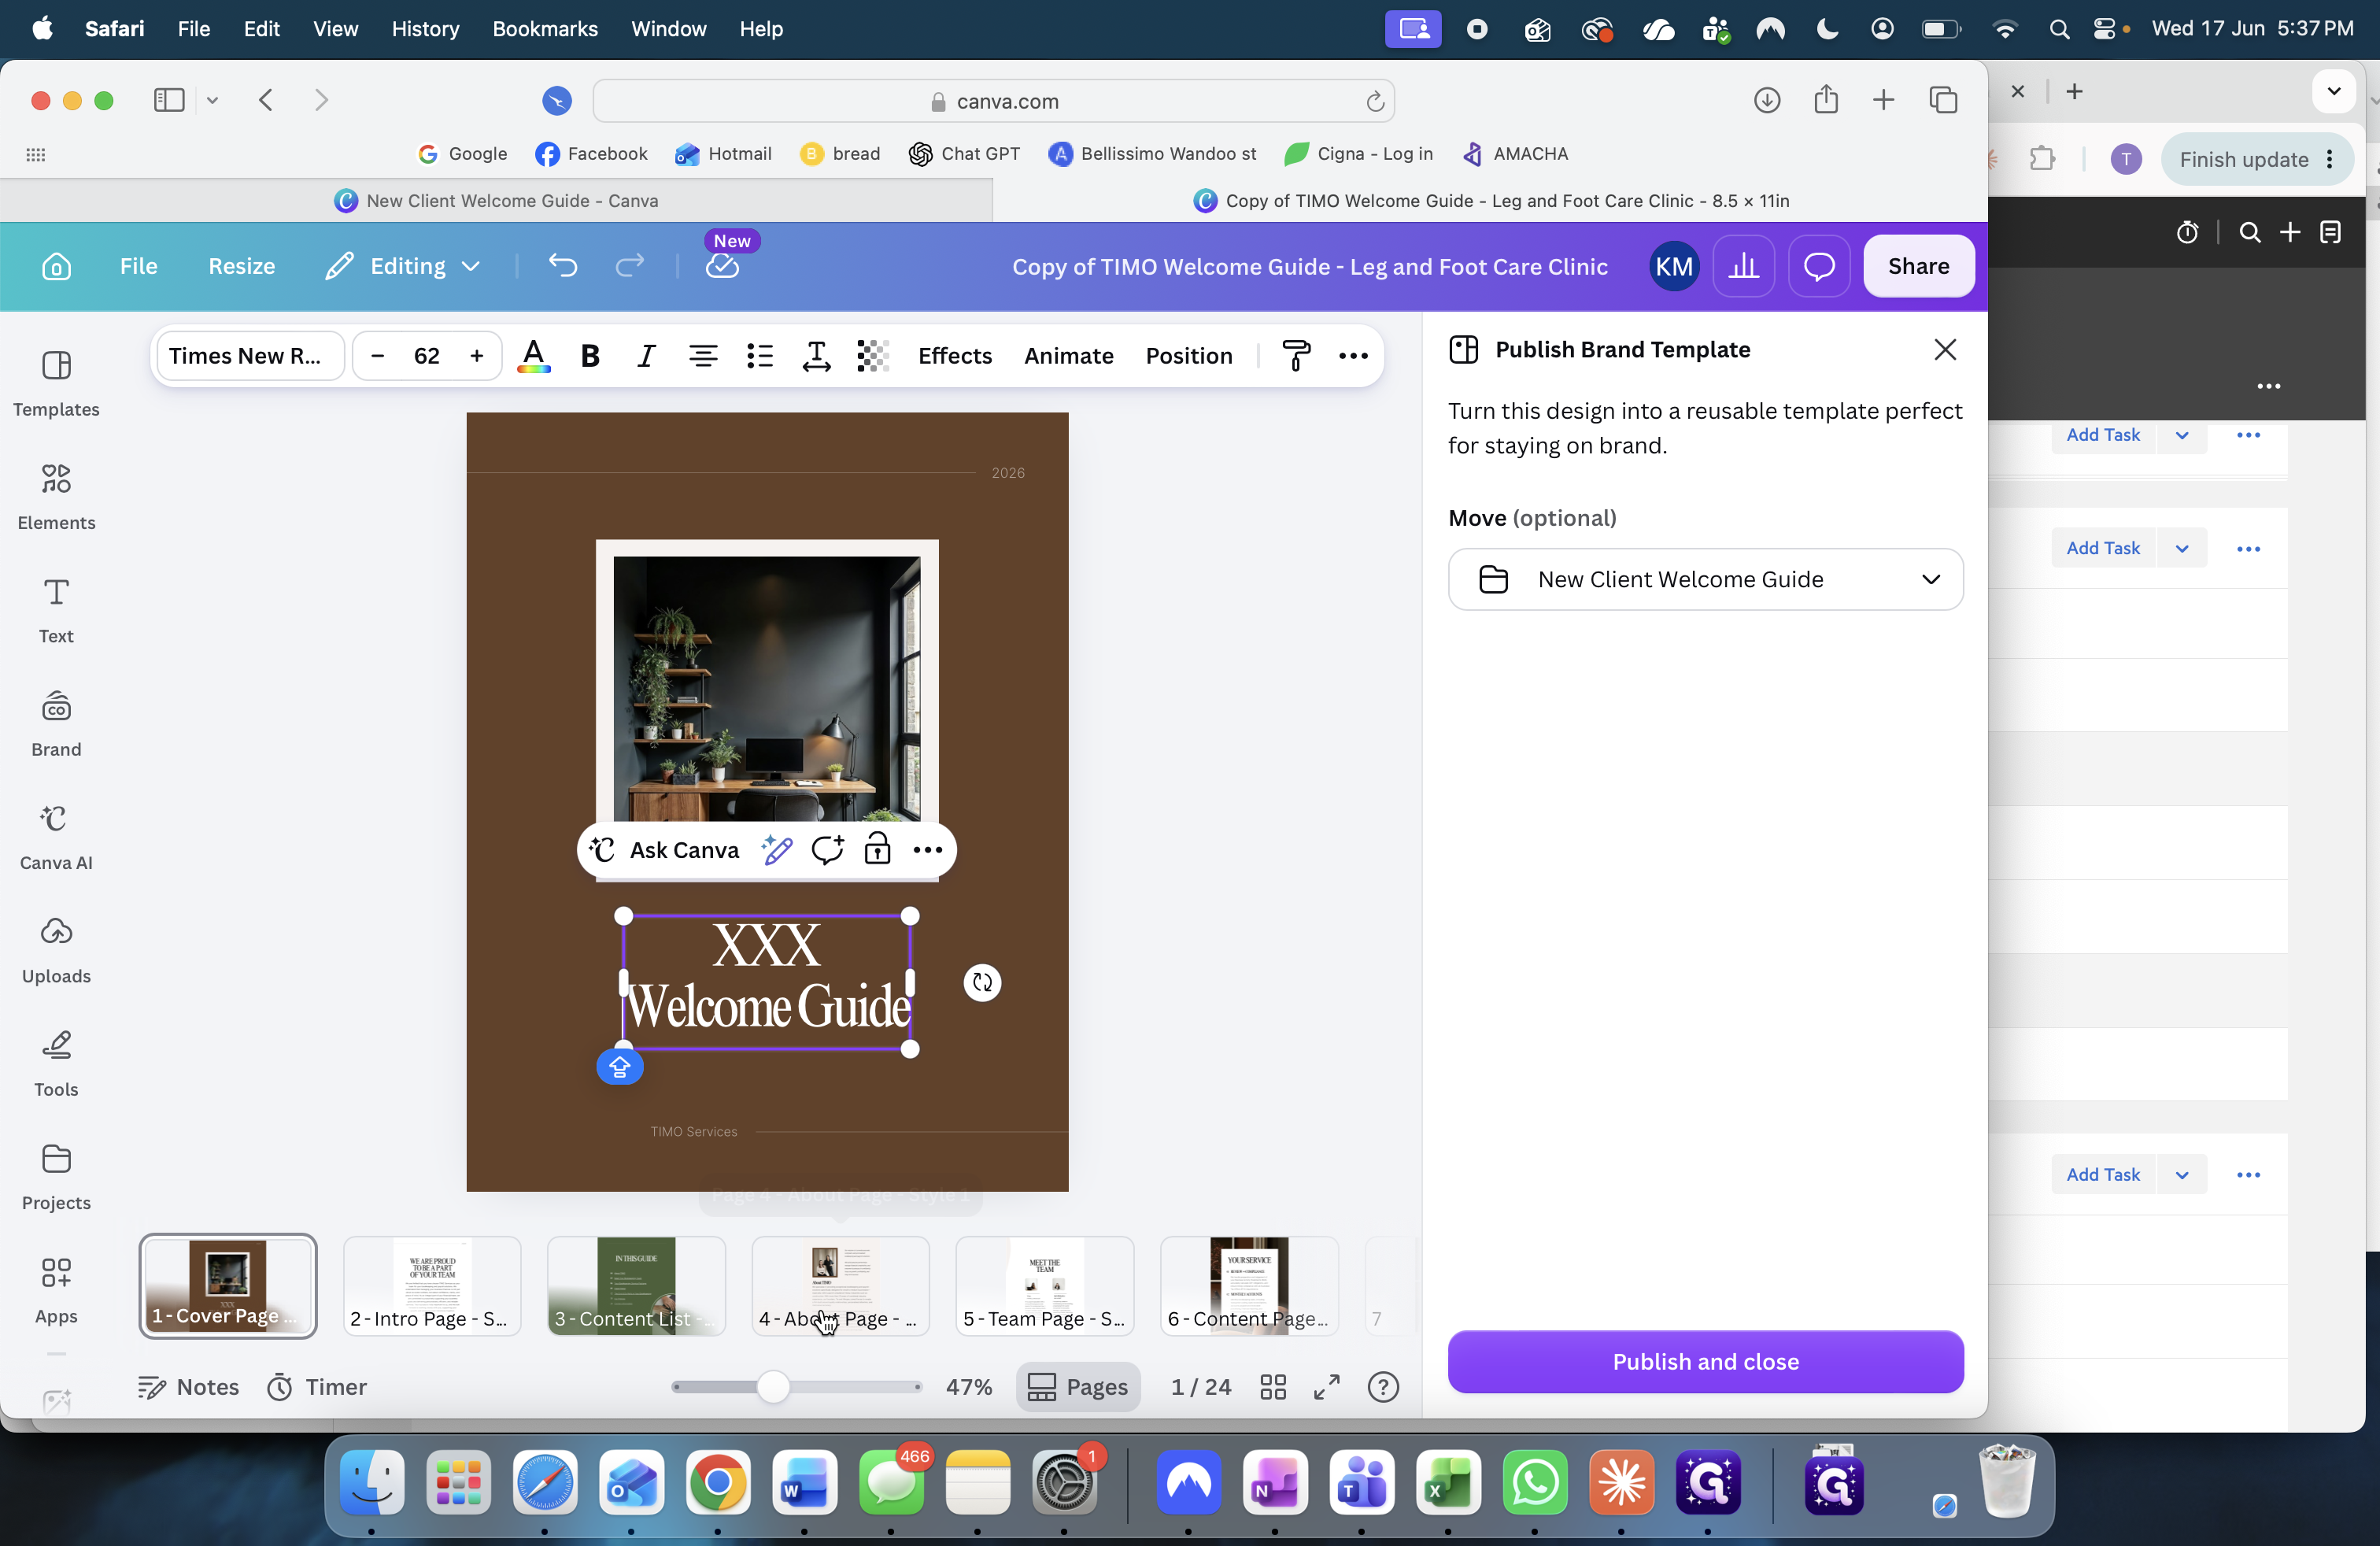2380x1546 pixels.
Task: Select the 2 - Intro Page thumbnail
Action: 432,1286
